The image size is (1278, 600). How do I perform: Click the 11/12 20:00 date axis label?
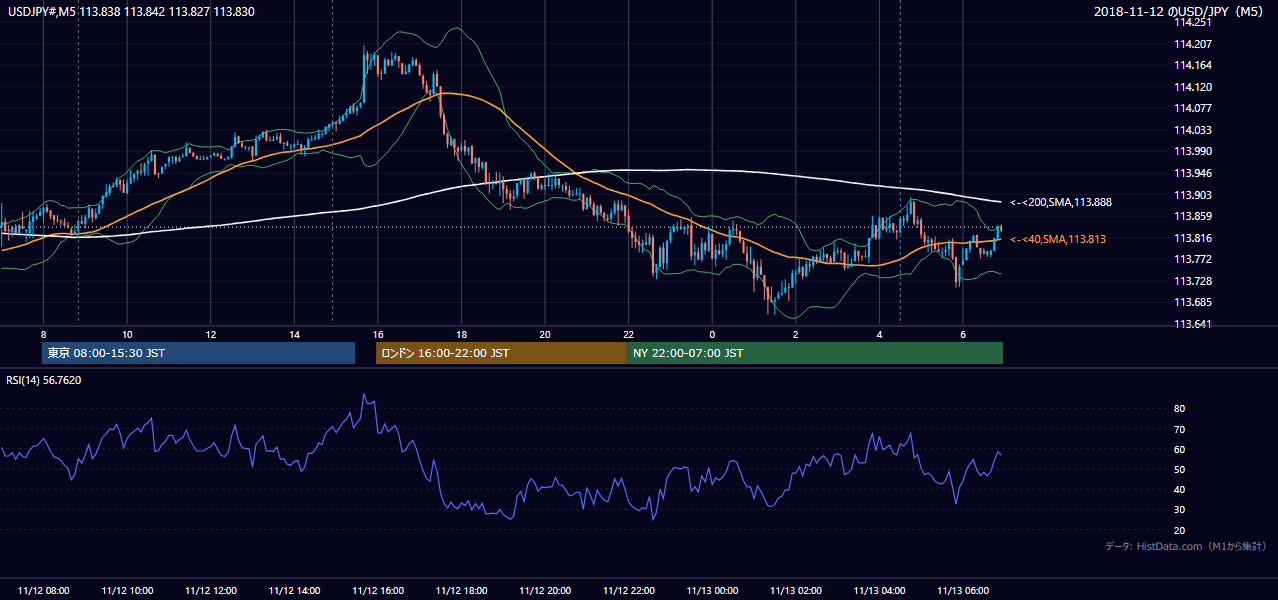pyautogui.click(x=545, y=591)
